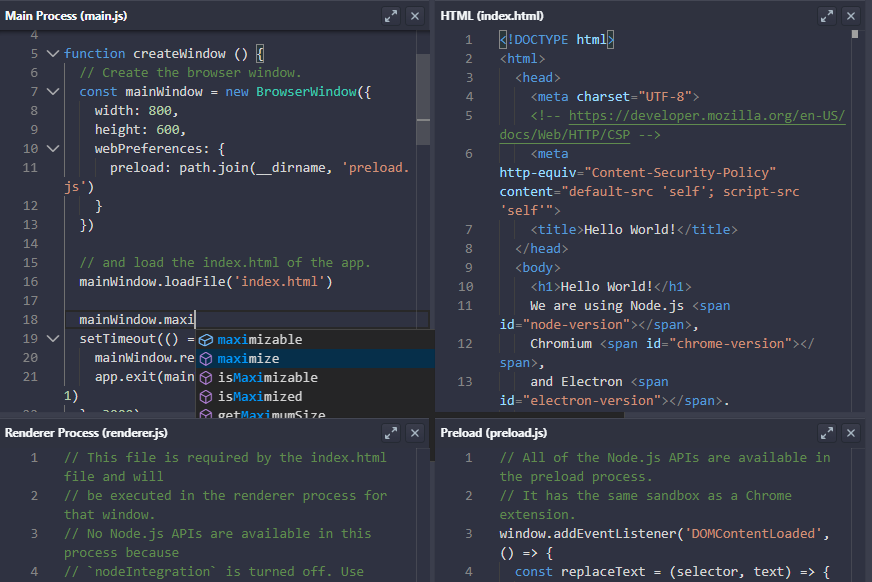Close the Main Process editor panel
Screen dimensions: 872x582
[415, 15]
